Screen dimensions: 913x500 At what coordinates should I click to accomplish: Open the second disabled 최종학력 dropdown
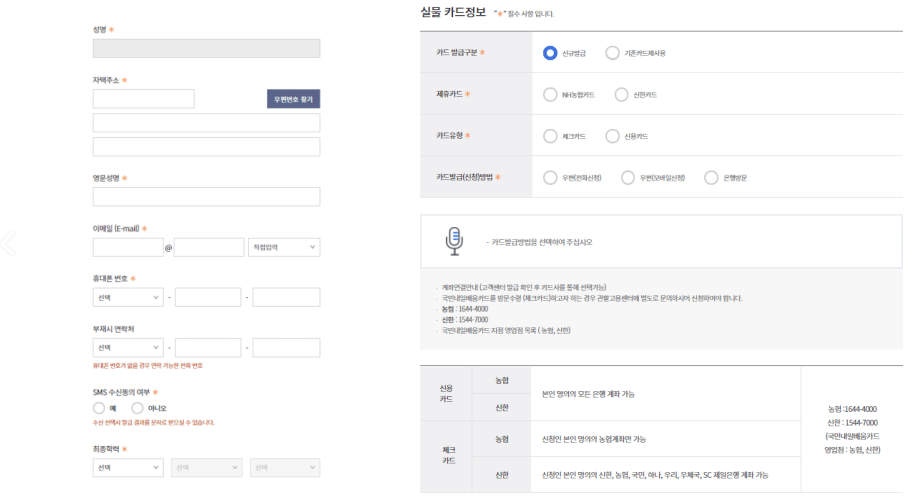pos(207,467)
